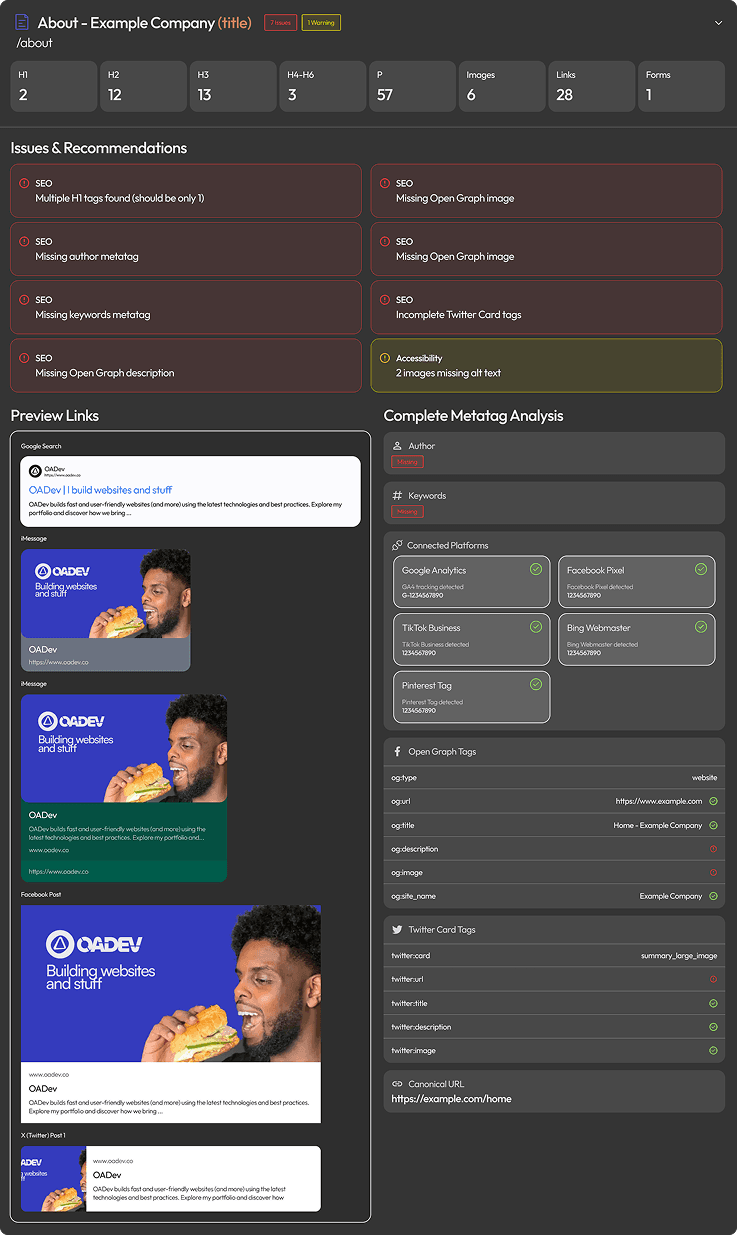737x1235 pixels.
Task: Click the Multiple H1 tags found issue
Action: point(185,190)
